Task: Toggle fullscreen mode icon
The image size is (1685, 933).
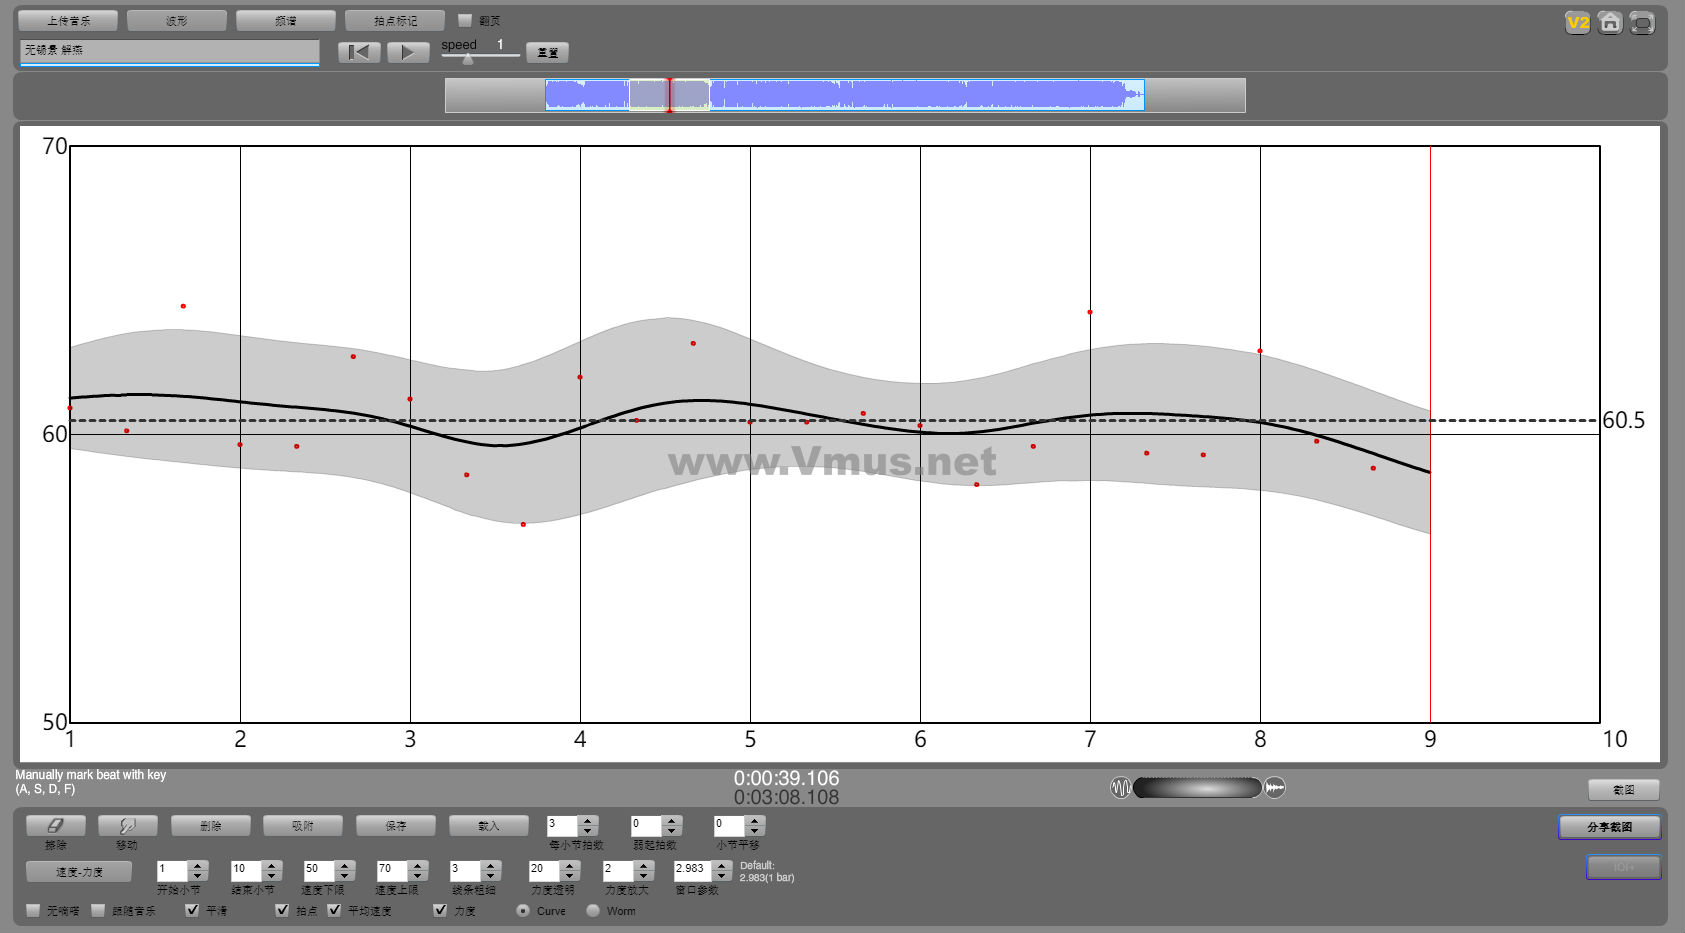Action: coord(1641,23)
